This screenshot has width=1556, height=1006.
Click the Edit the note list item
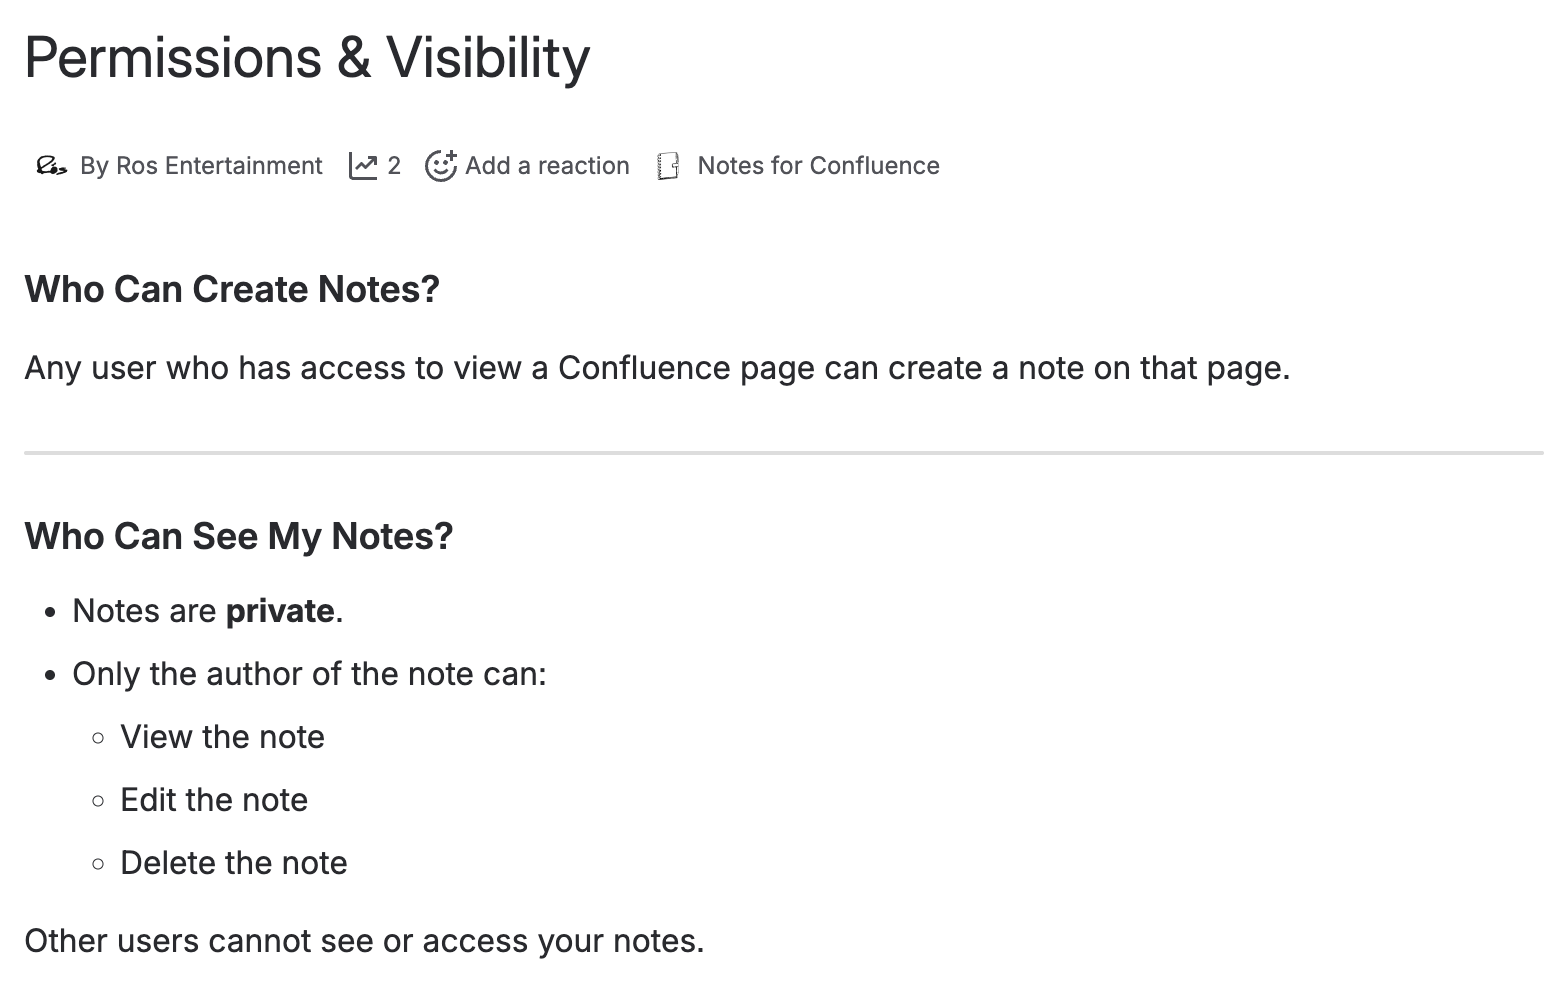214,799
